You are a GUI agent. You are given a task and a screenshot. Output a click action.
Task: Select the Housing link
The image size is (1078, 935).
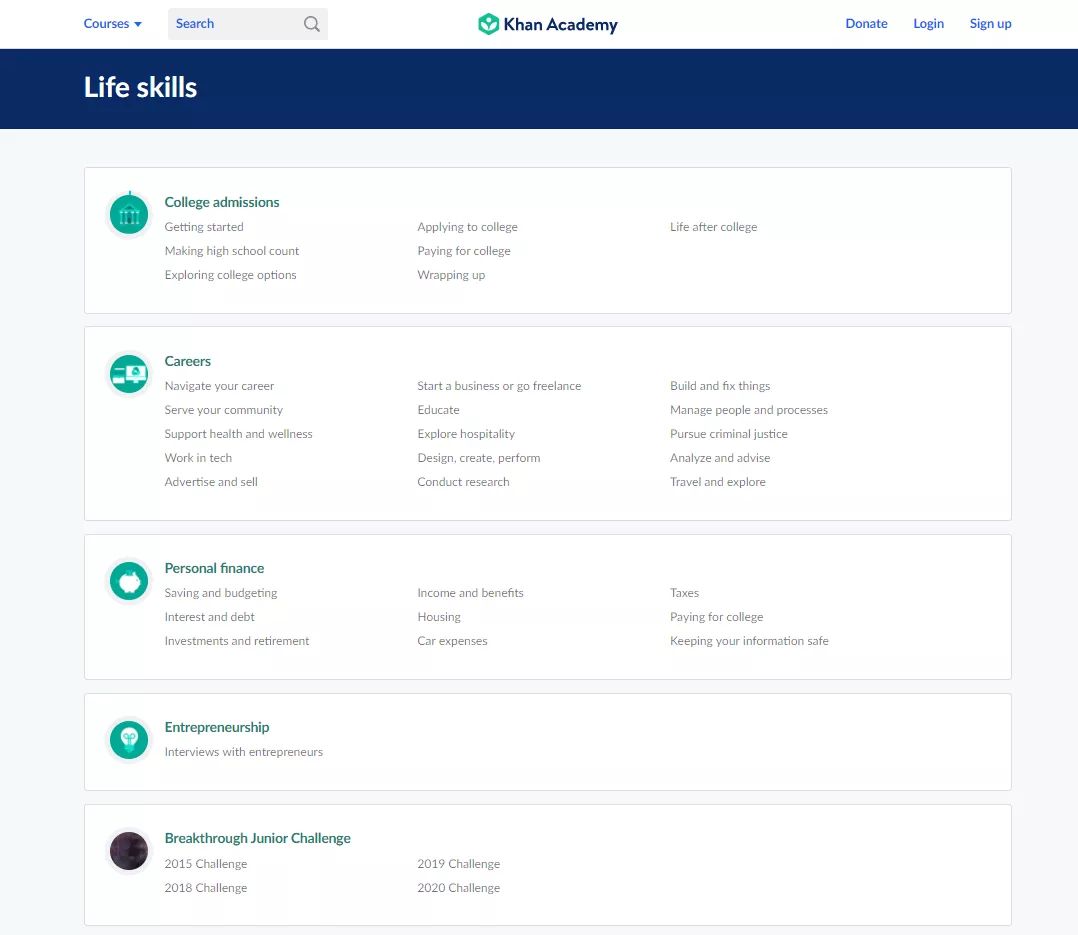click(439, 617)
